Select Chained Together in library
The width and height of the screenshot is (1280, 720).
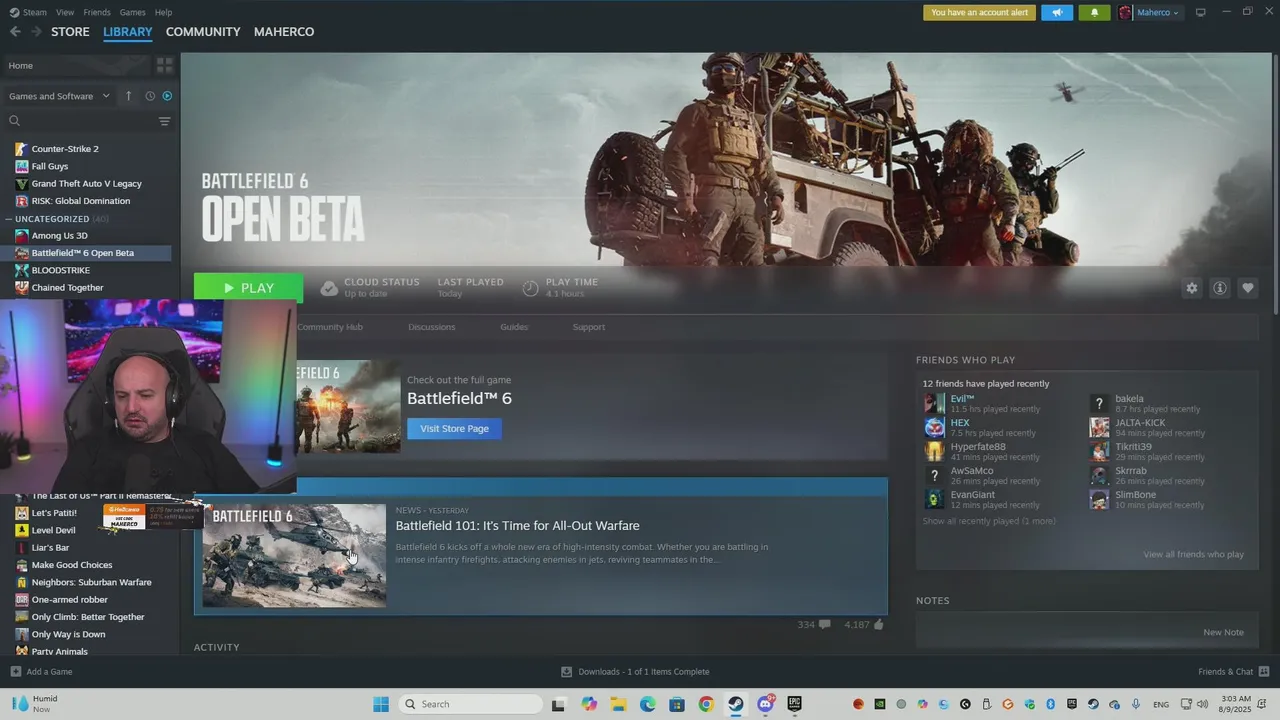point(67,288)
